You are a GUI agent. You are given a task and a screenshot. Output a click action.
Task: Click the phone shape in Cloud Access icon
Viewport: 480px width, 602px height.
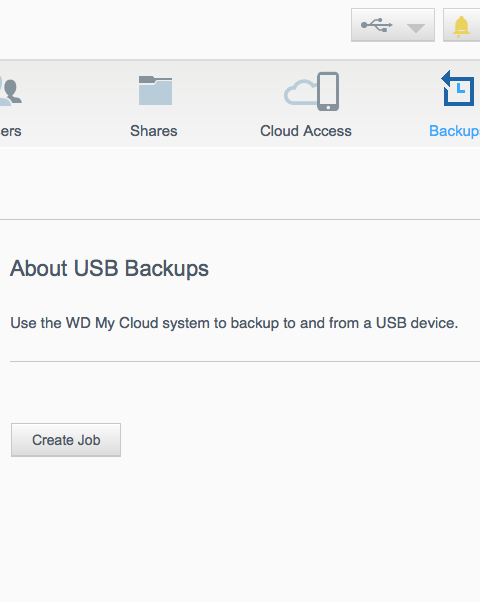[328, 91]
